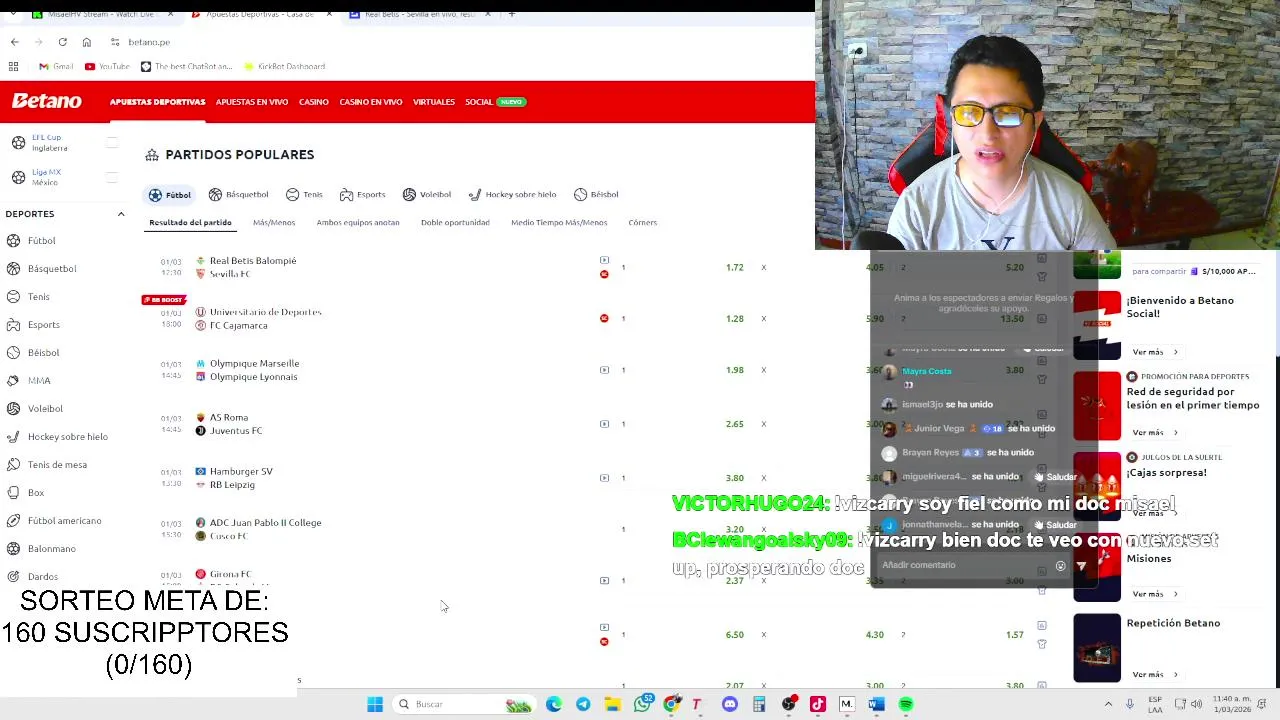Screen dimensions: 1280x720
Task: Open EFL Cup Inglaterra shortcut
Action: tap(49, 143)
